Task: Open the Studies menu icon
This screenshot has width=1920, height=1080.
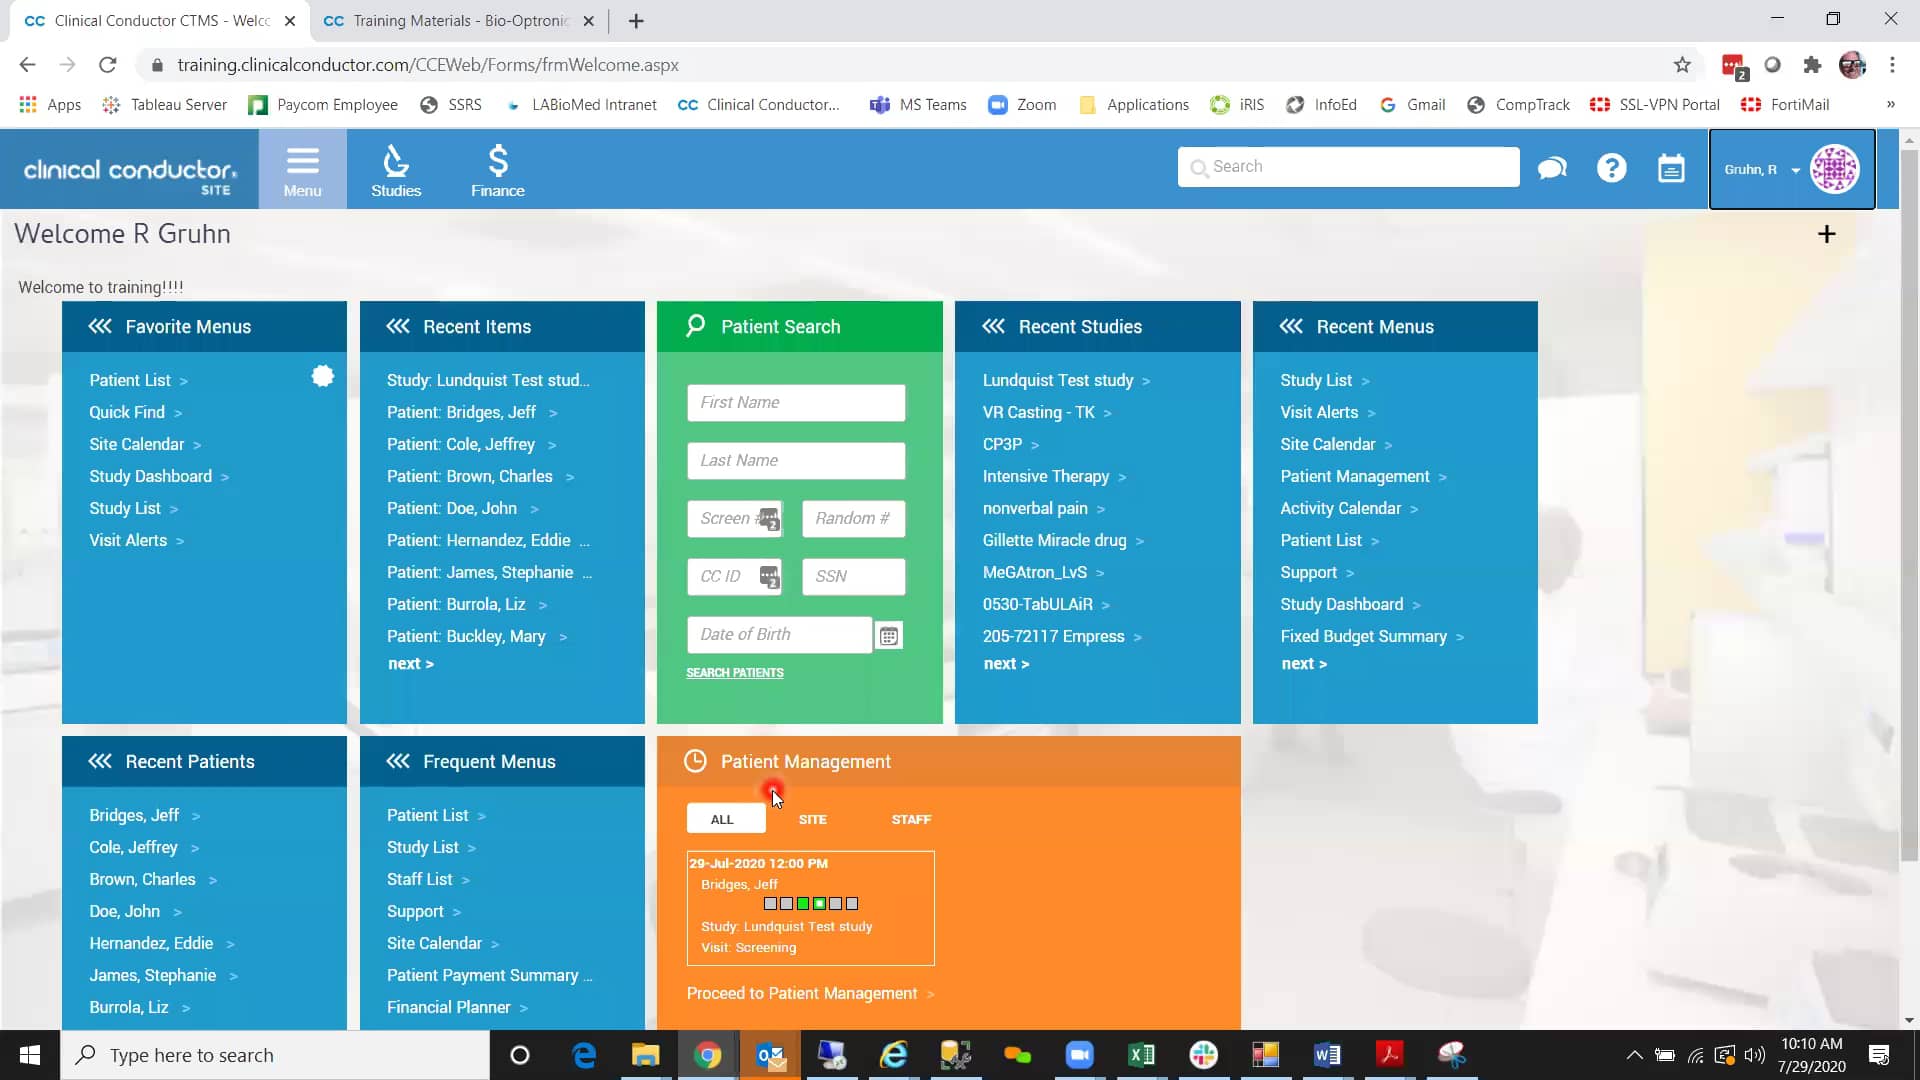Action: point(396,168)
